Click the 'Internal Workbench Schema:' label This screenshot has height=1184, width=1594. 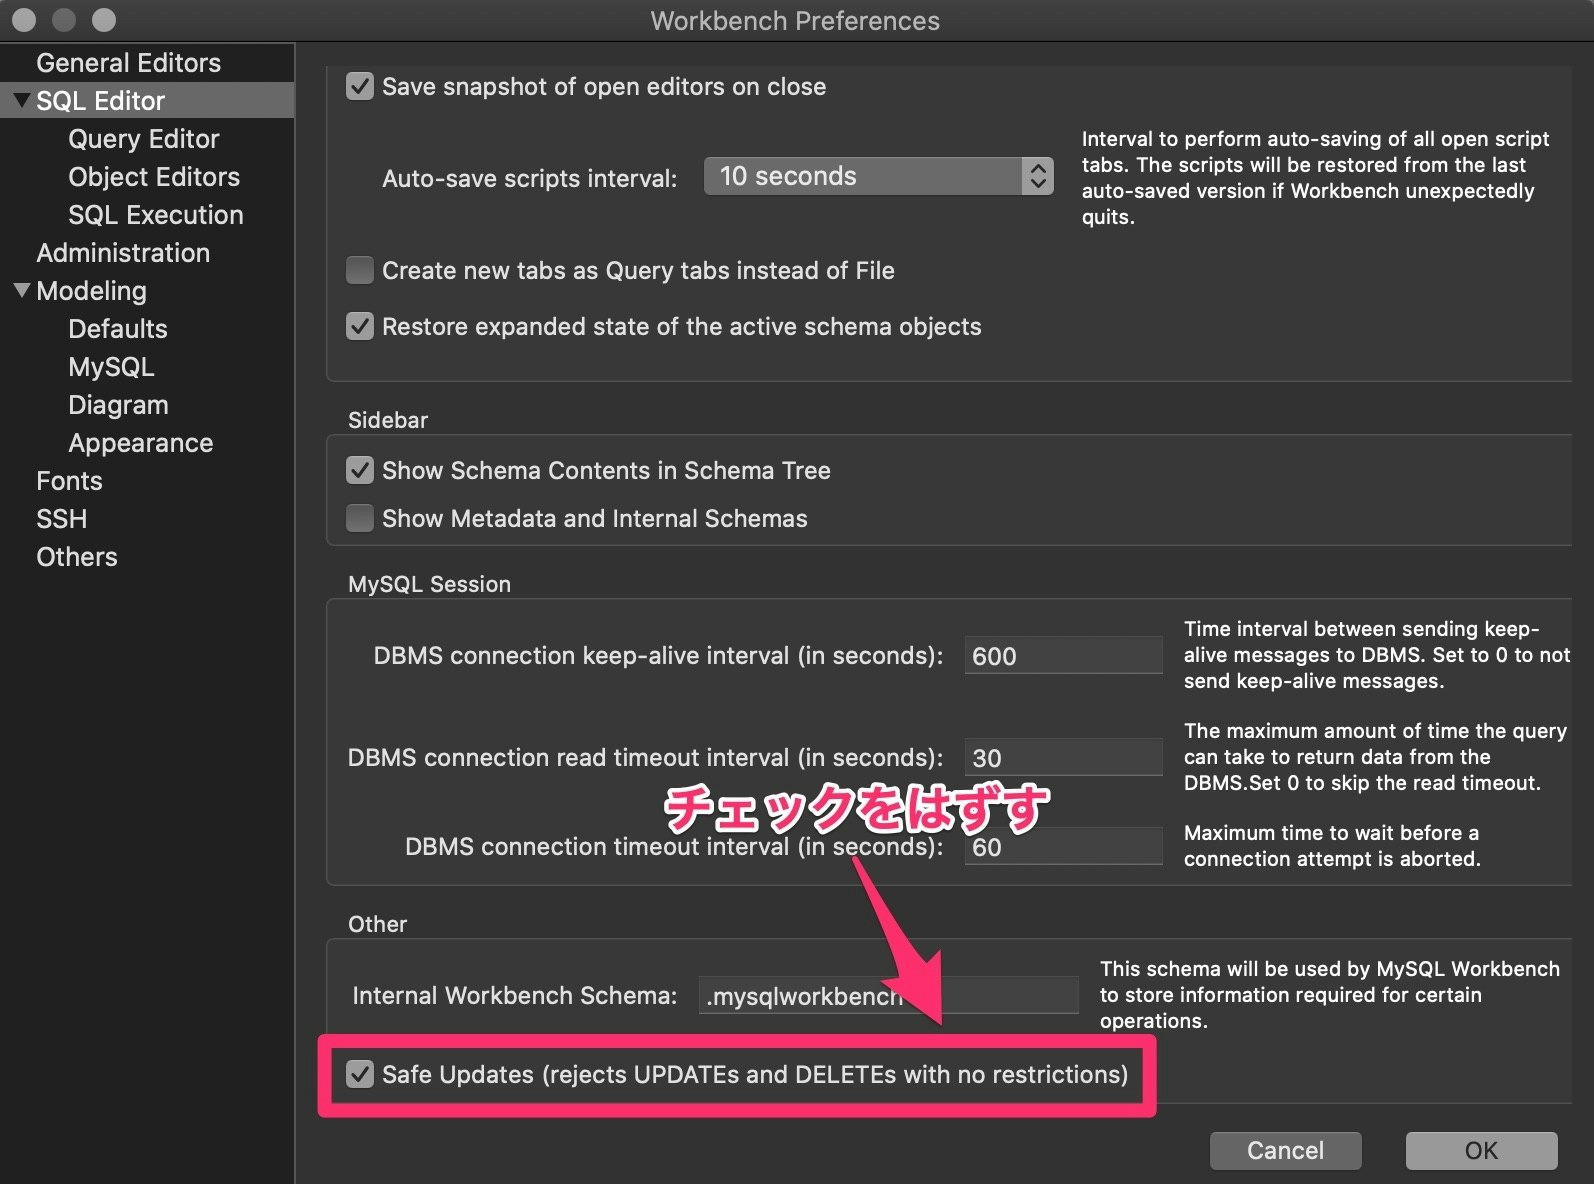(515, 996)
